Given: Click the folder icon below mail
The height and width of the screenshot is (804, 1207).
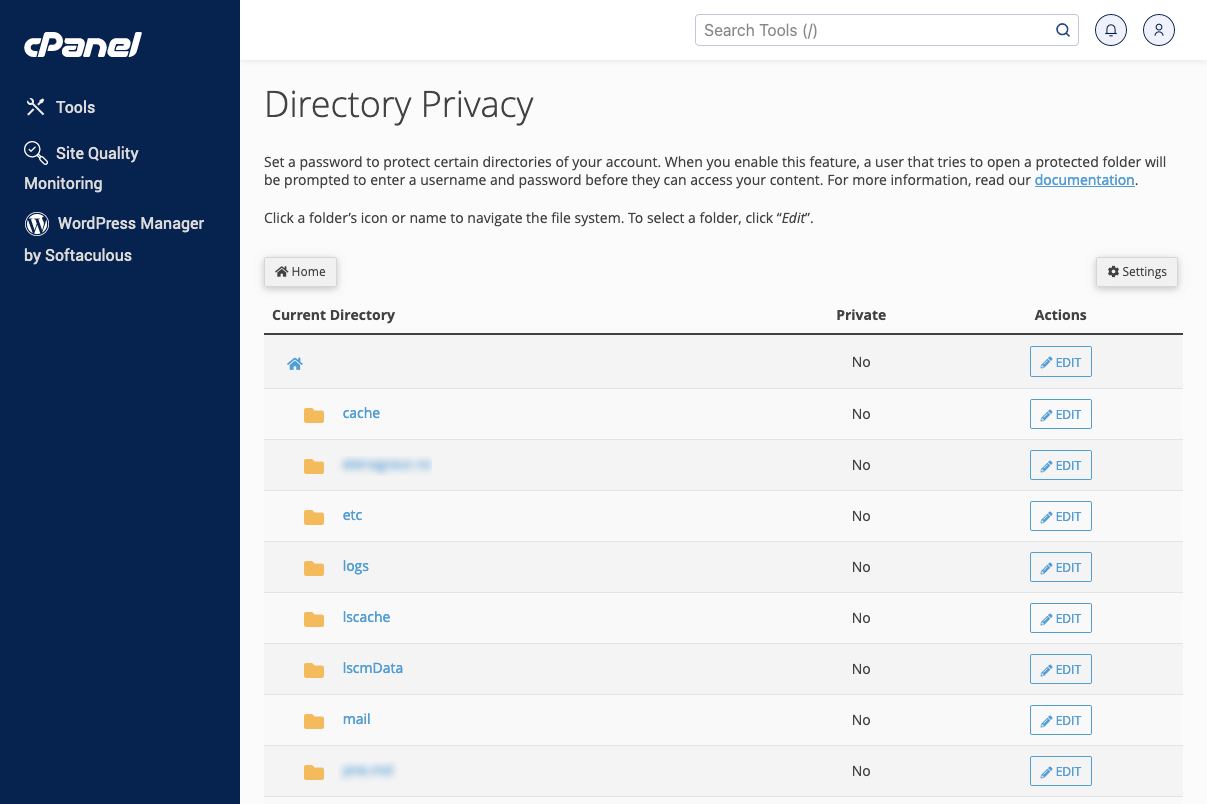Looking at the screenshot, I should pos(314,772).
